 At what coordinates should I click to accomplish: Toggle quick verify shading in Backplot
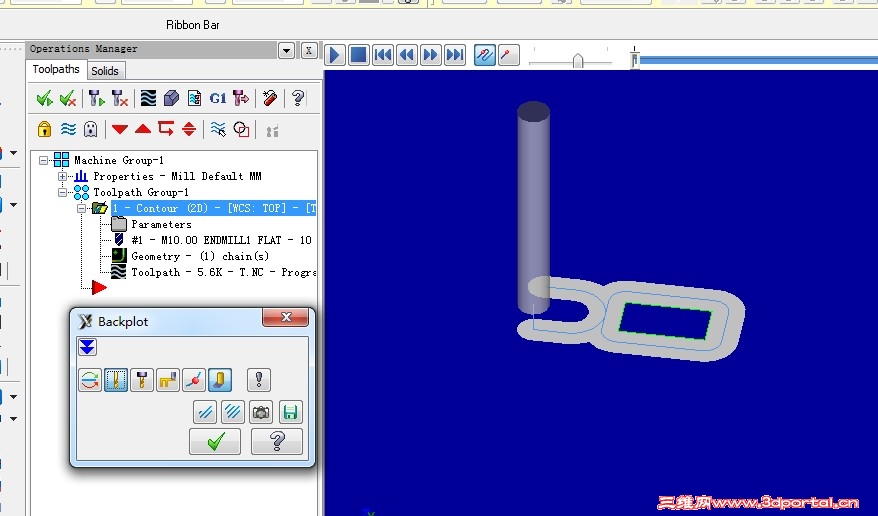click(x=220, y=381)
